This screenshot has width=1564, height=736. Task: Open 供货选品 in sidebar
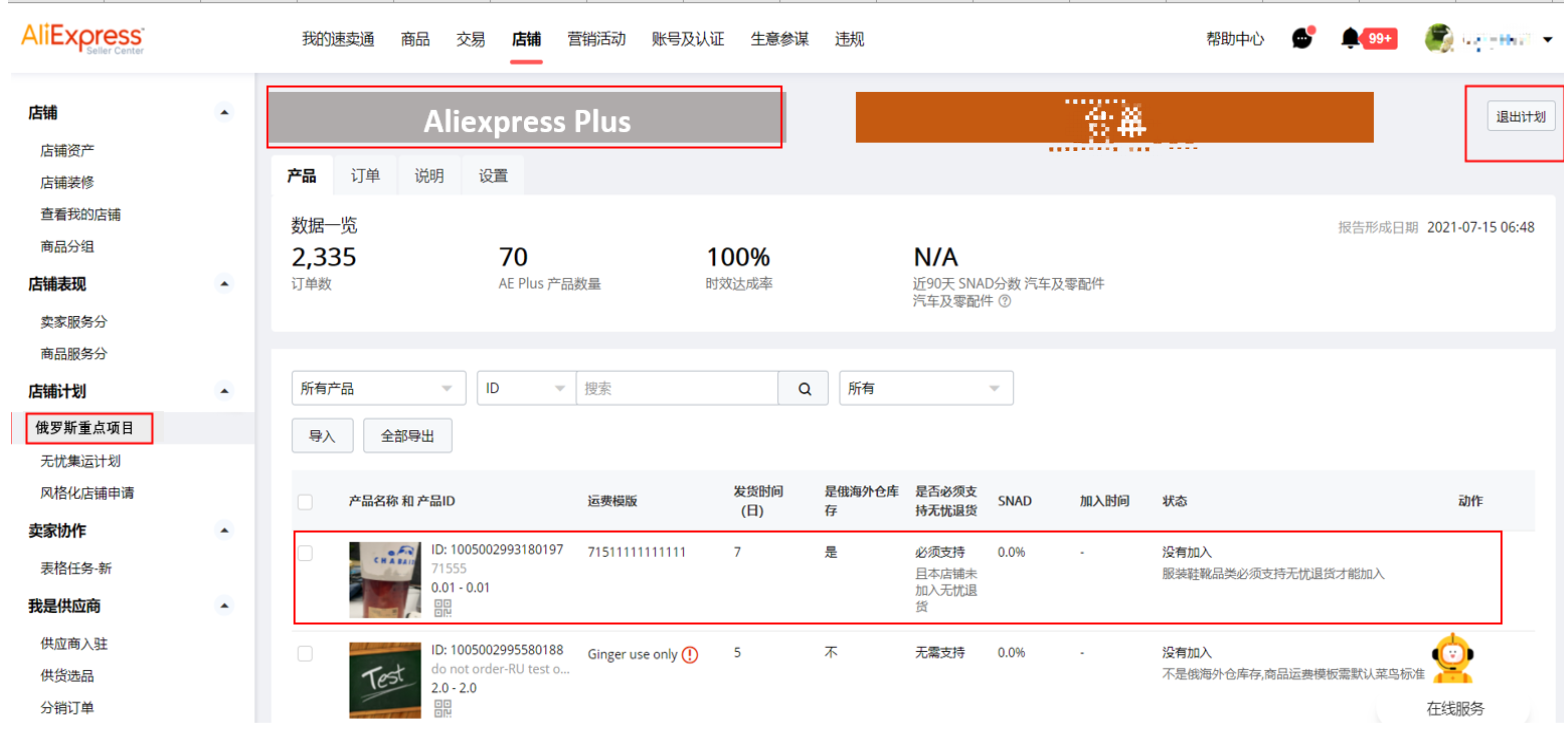[x=67, y=675]
